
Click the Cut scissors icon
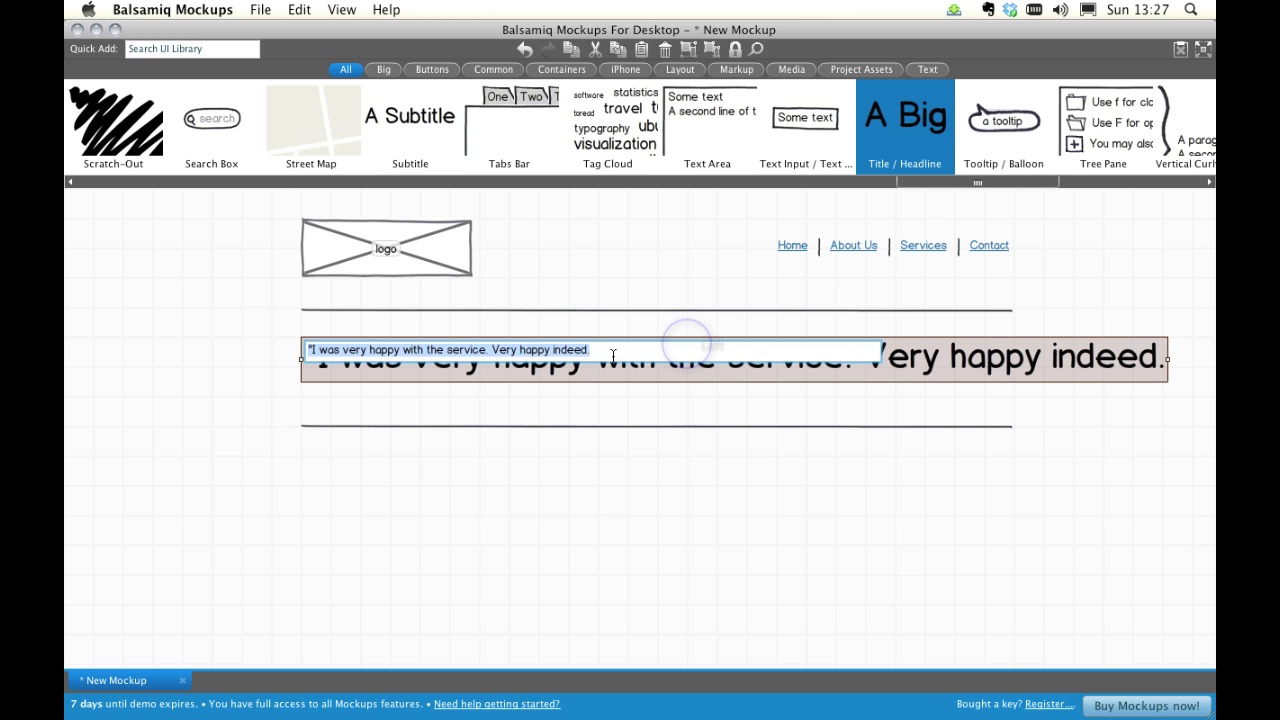[x=595, y=49]
